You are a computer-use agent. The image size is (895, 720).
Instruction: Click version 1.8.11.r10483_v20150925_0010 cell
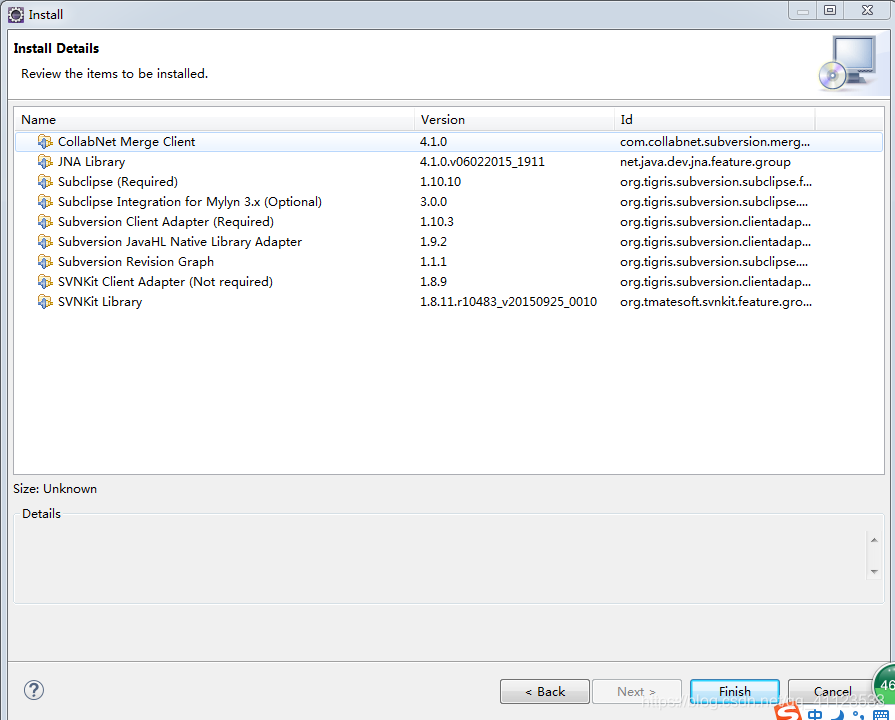pyautogui.click(x=509, y=301)
